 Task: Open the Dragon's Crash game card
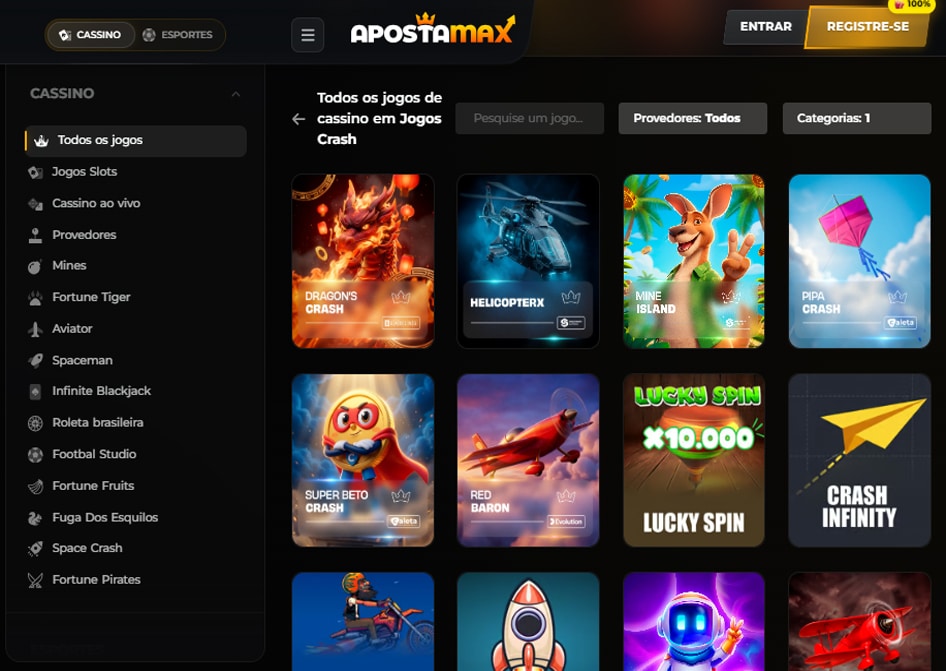click(363, 261)
